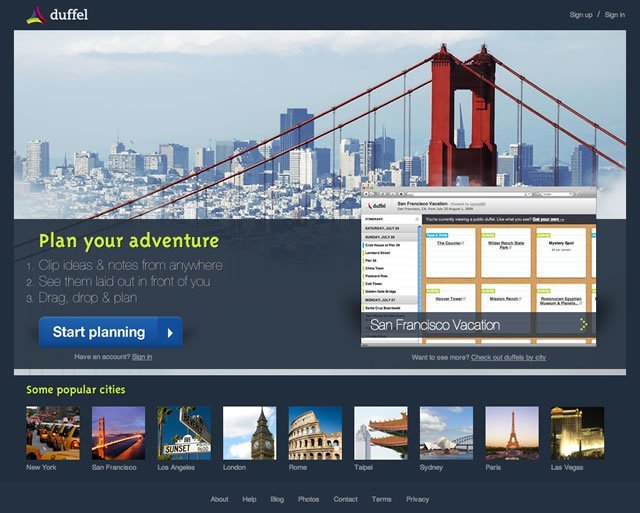Viewport: 640px width, 513px height.
Task: Click the duffel logo icon
Action: click(36, 14)
